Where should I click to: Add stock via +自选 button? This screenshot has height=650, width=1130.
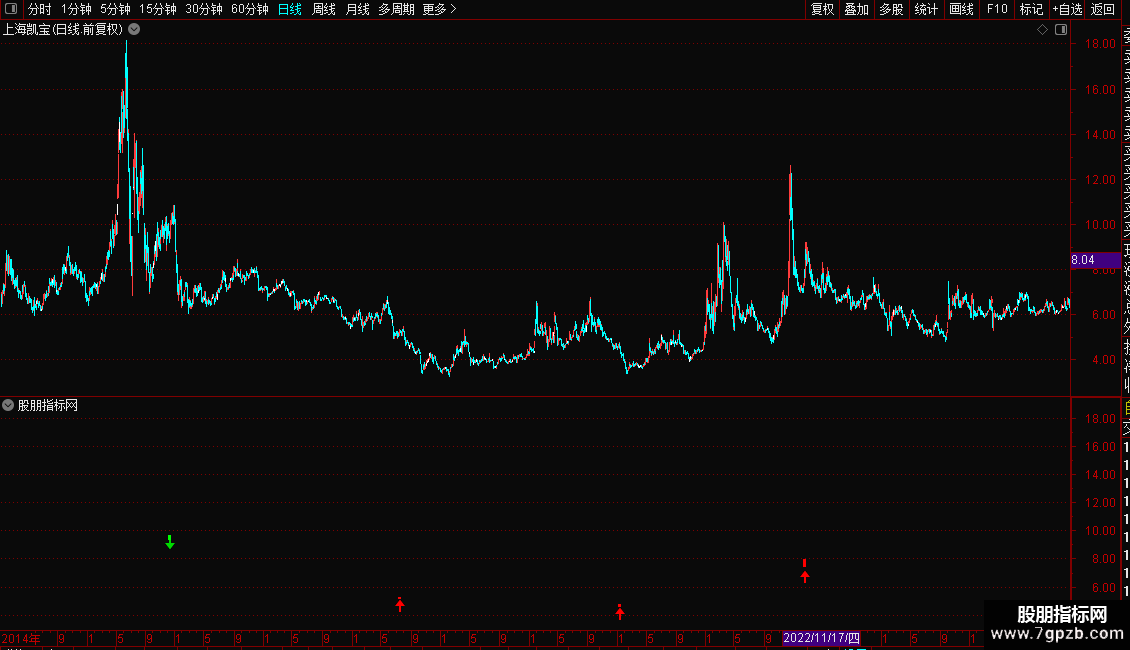point(1067,9)
